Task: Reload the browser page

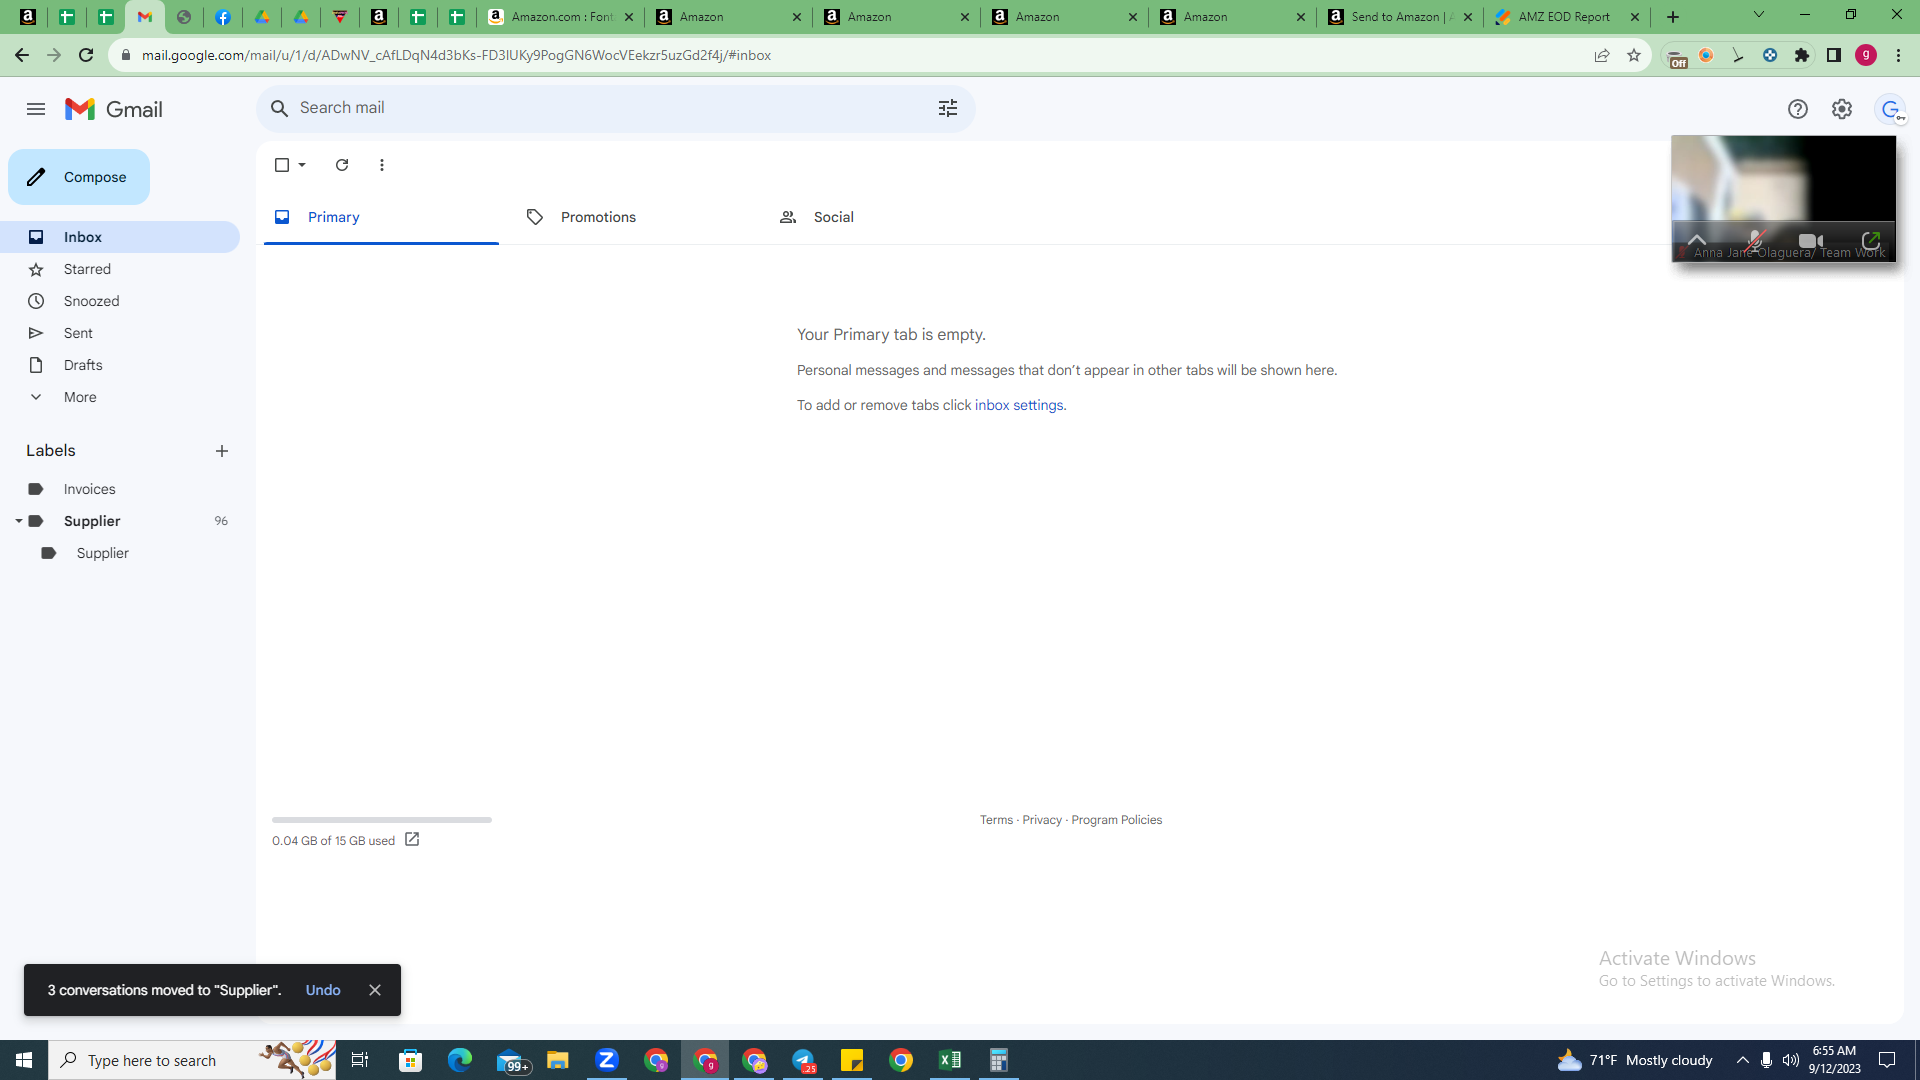Action: pos(86,55)
